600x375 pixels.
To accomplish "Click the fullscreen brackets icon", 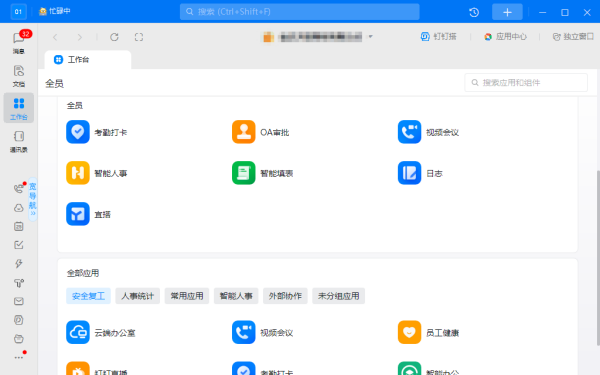I will (x=139, y=37).
